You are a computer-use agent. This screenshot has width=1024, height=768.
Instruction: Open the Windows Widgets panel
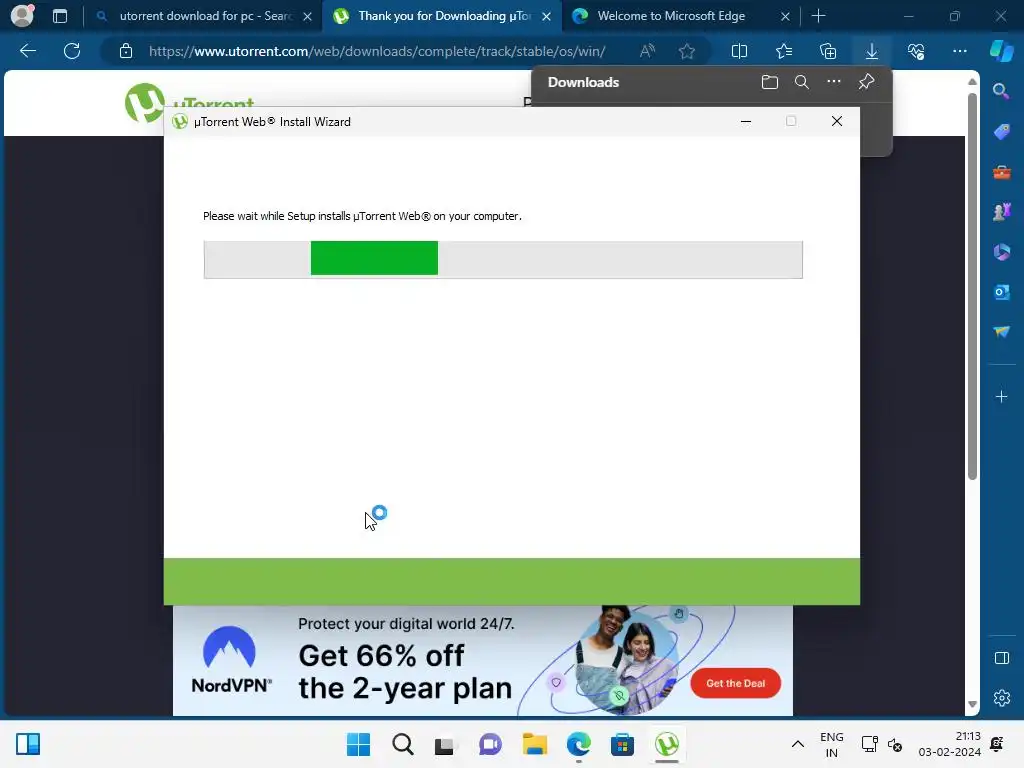[27, 744]
